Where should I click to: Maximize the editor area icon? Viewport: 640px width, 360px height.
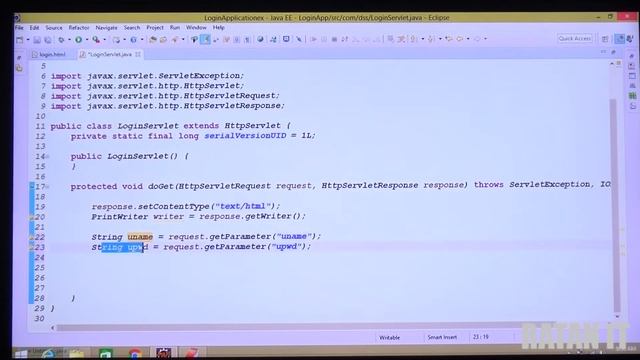613,52
